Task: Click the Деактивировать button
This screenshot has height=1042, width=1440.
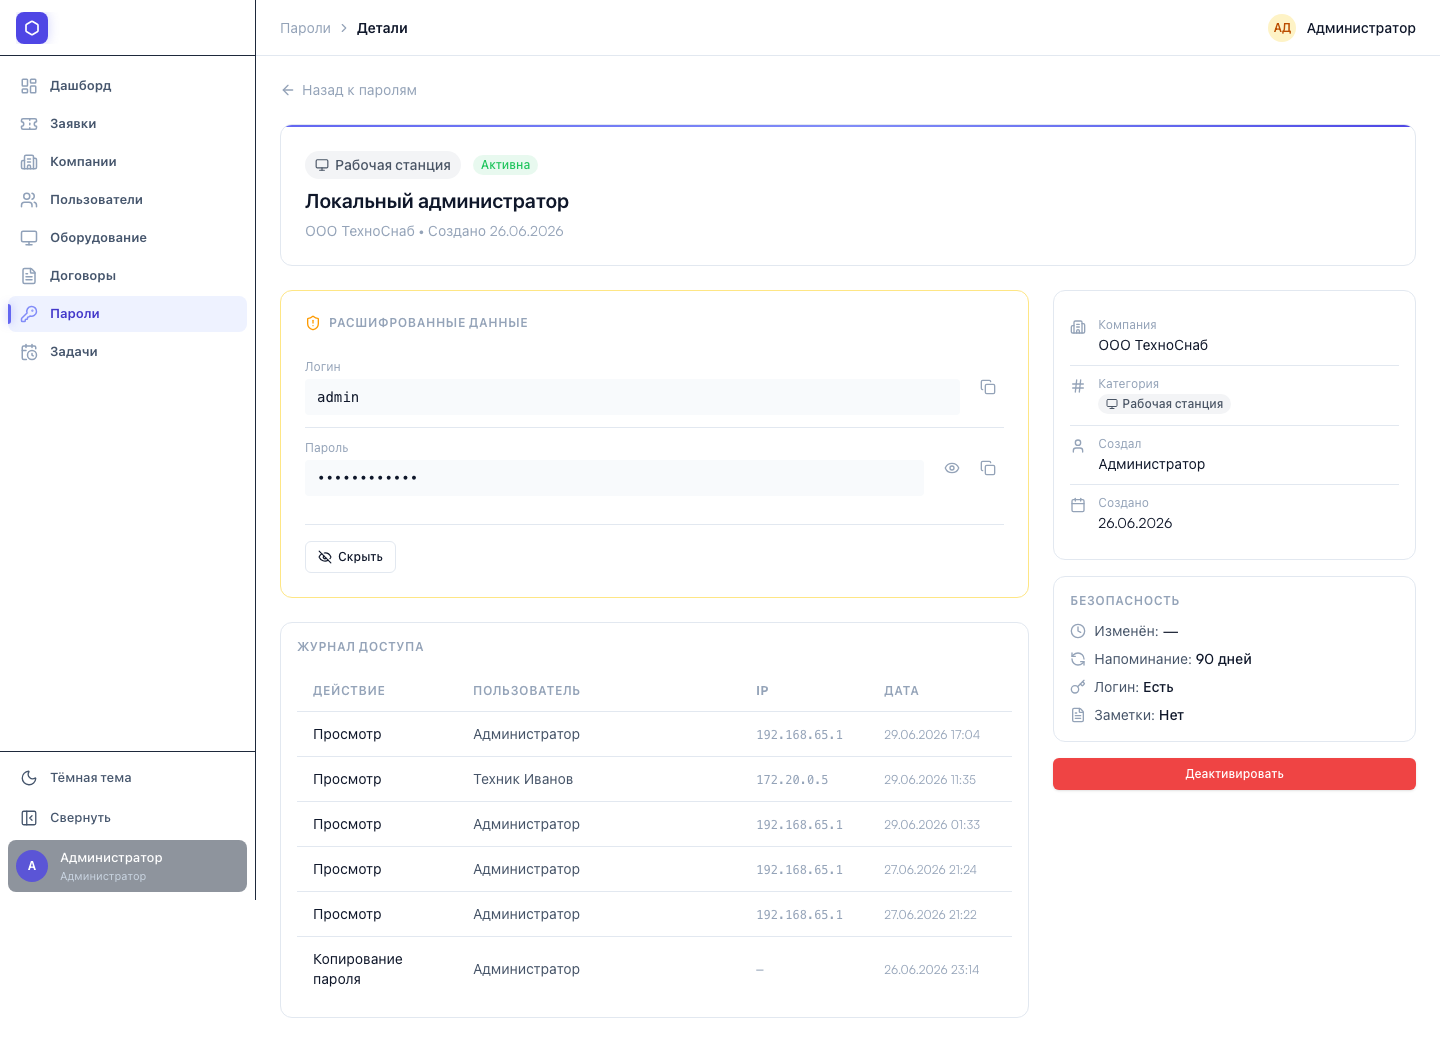Action: pyautogui.click(x=1234, y=774)
